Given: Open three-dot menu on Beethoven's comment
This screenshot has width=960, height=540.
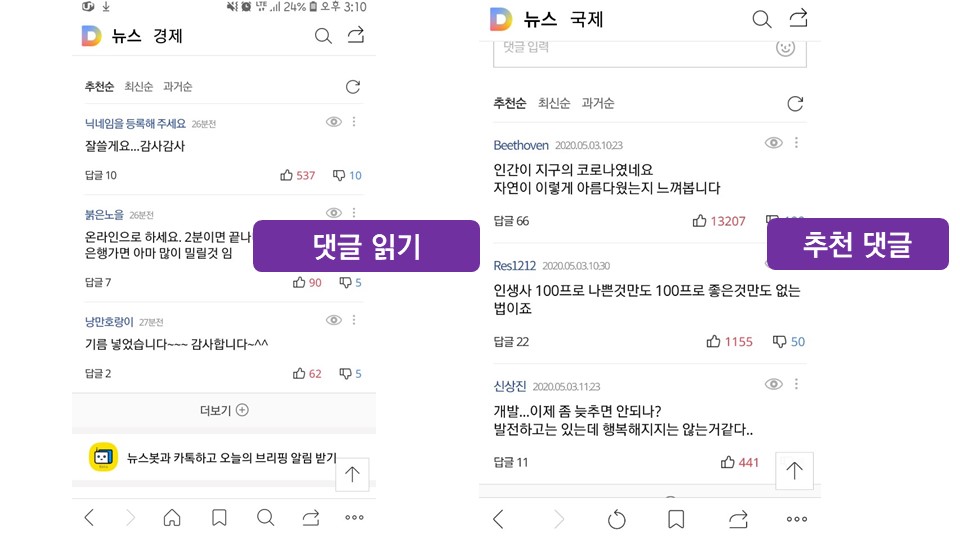Looking at the screenshot, I should 797,143.
